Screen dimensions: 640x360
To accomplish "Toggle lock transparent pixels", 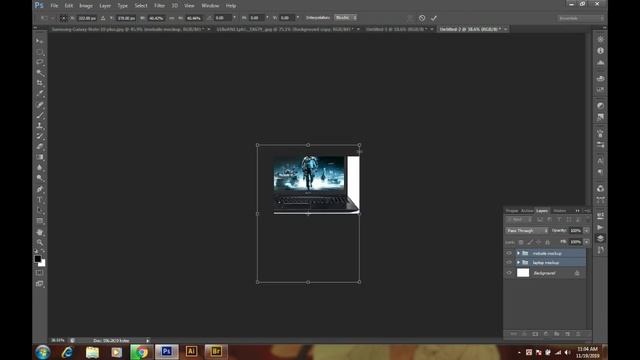I will (521, 242).
